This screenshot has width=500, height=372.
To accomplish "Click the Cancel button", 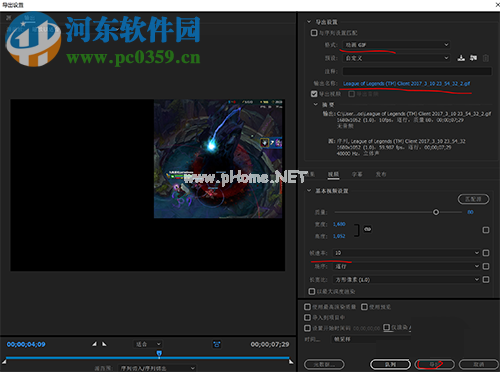I will [479, 364].
